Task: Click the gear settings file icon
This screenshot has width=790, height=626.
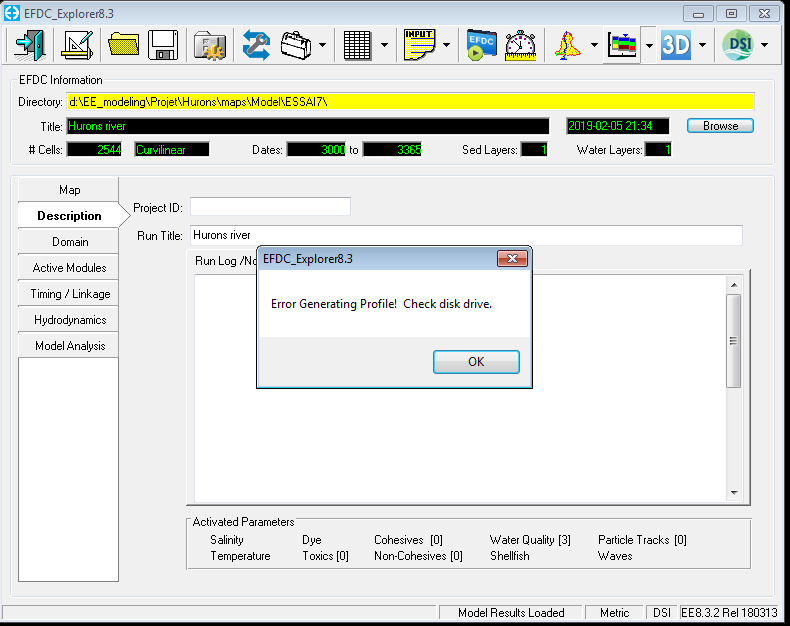Action: 210,46
